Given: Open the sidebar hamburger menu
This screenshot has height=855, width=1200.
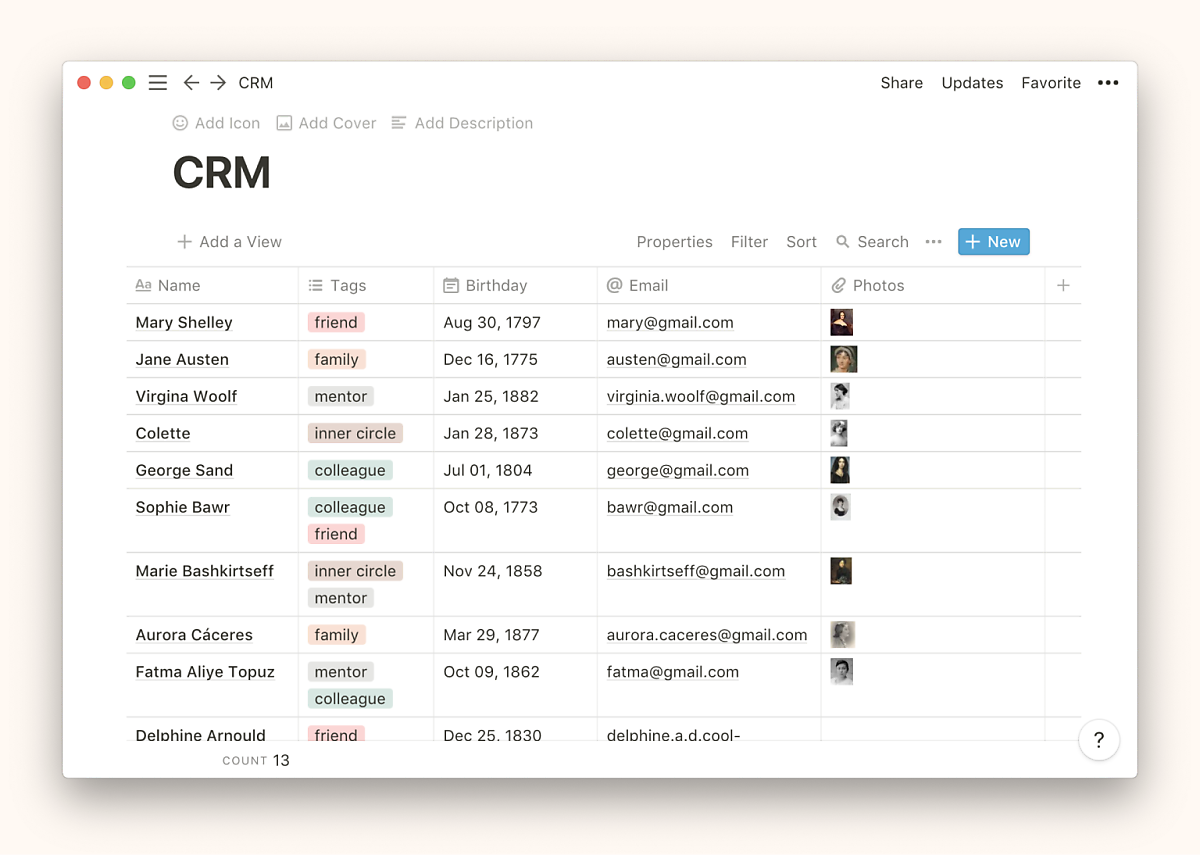Looking at the screenshot, I should [x=157, y=83].
